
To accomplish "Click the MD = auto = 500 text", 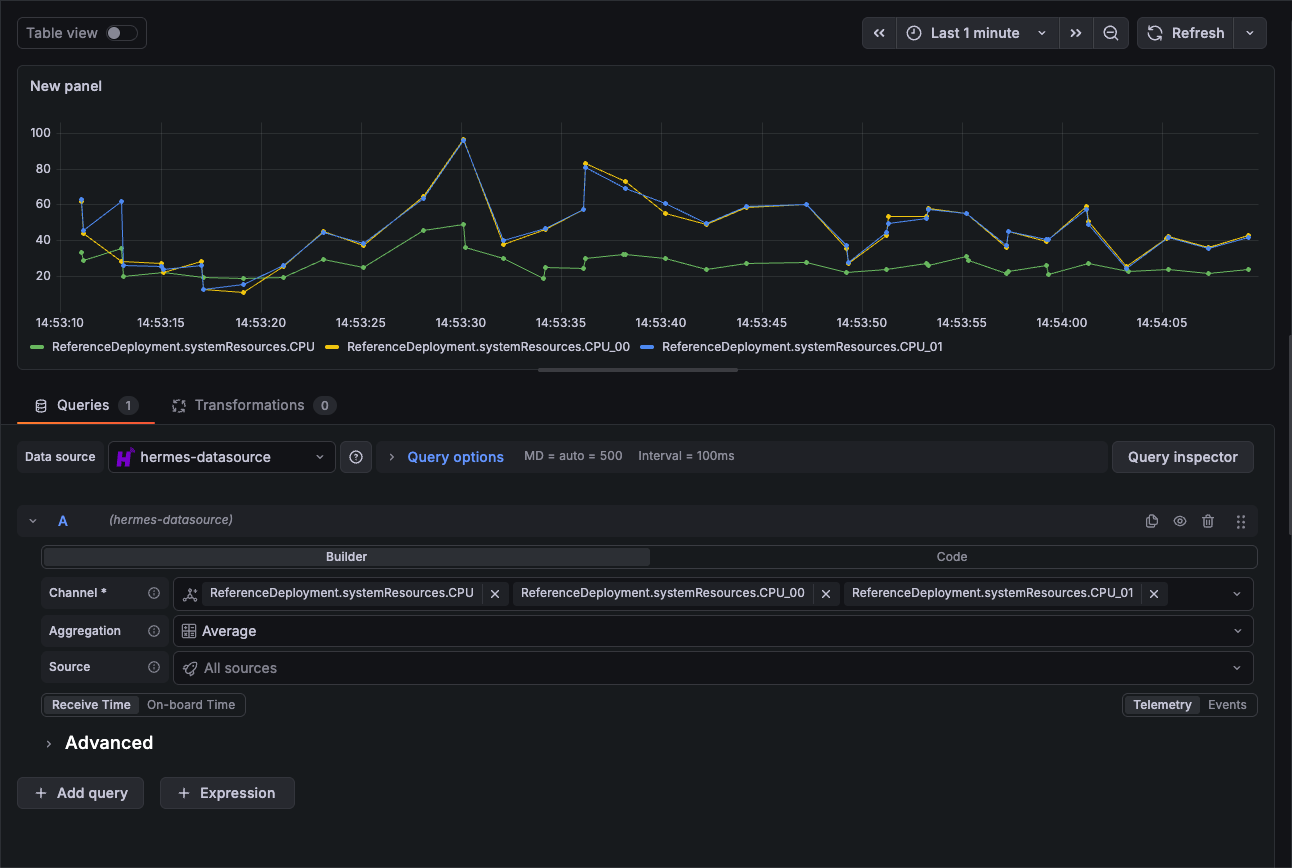I will 573,456.
